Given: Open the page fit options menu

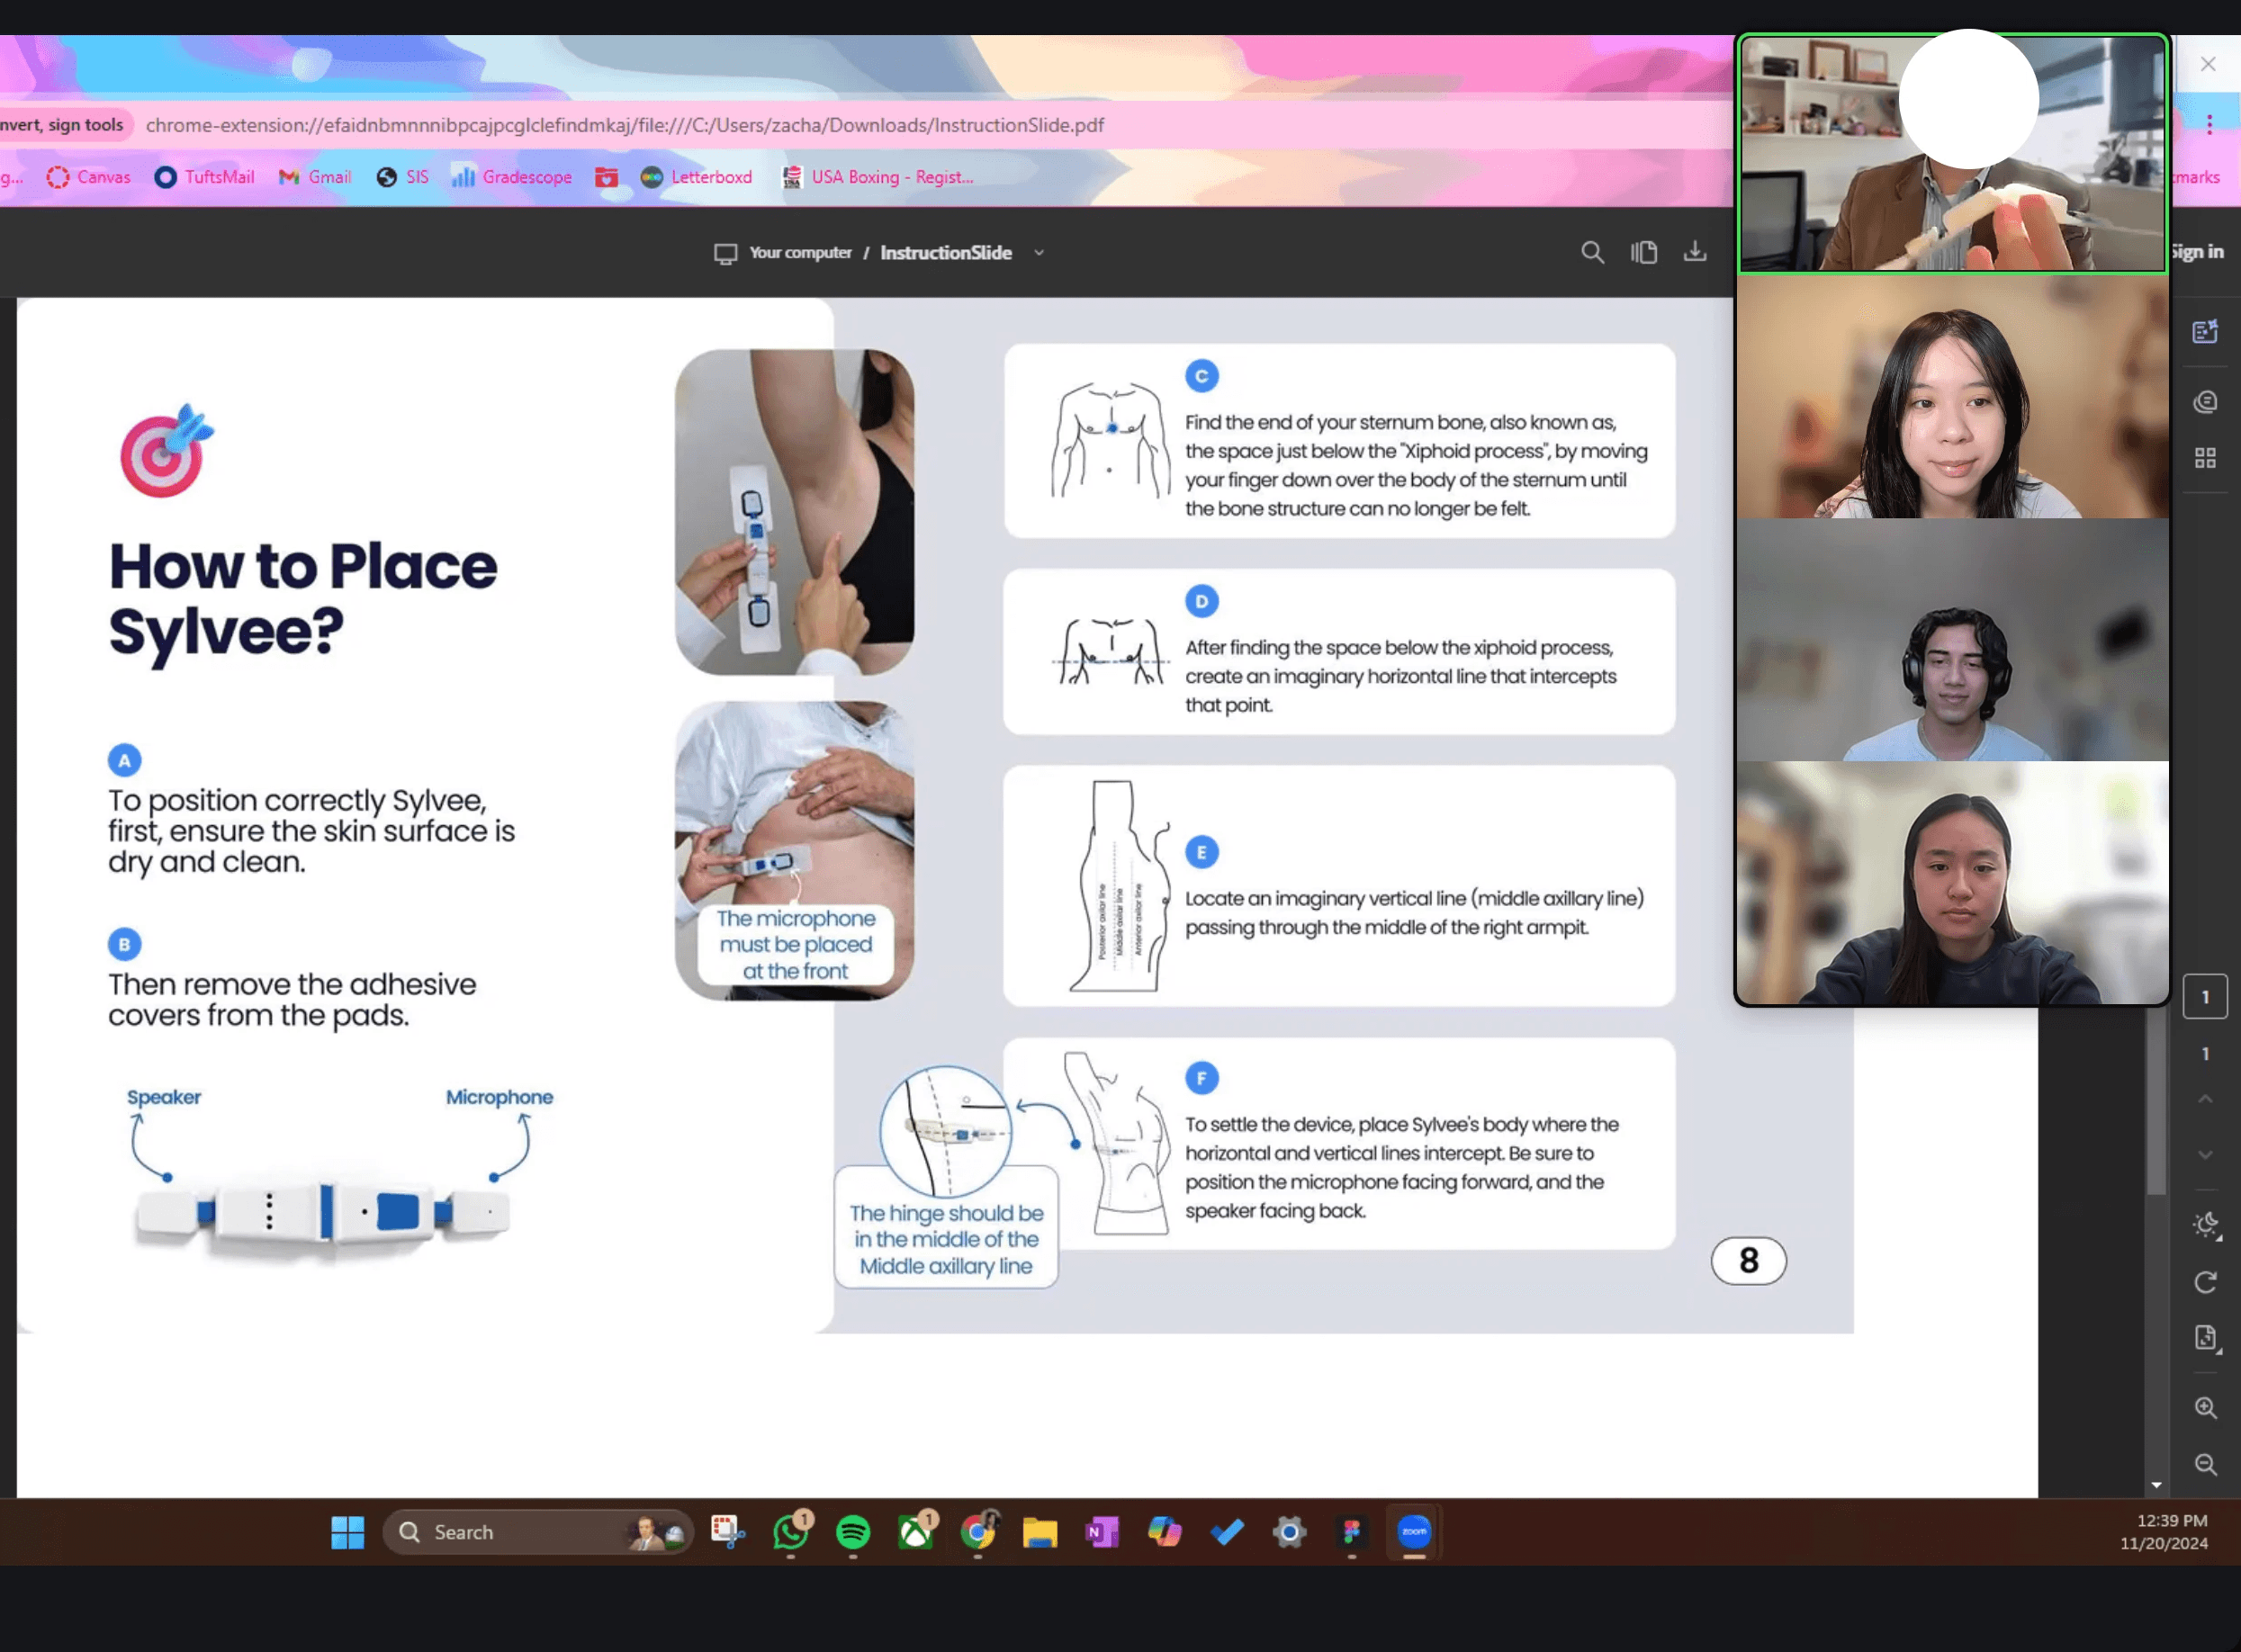Looking at the screenshot, I should pos(2205,1338).
